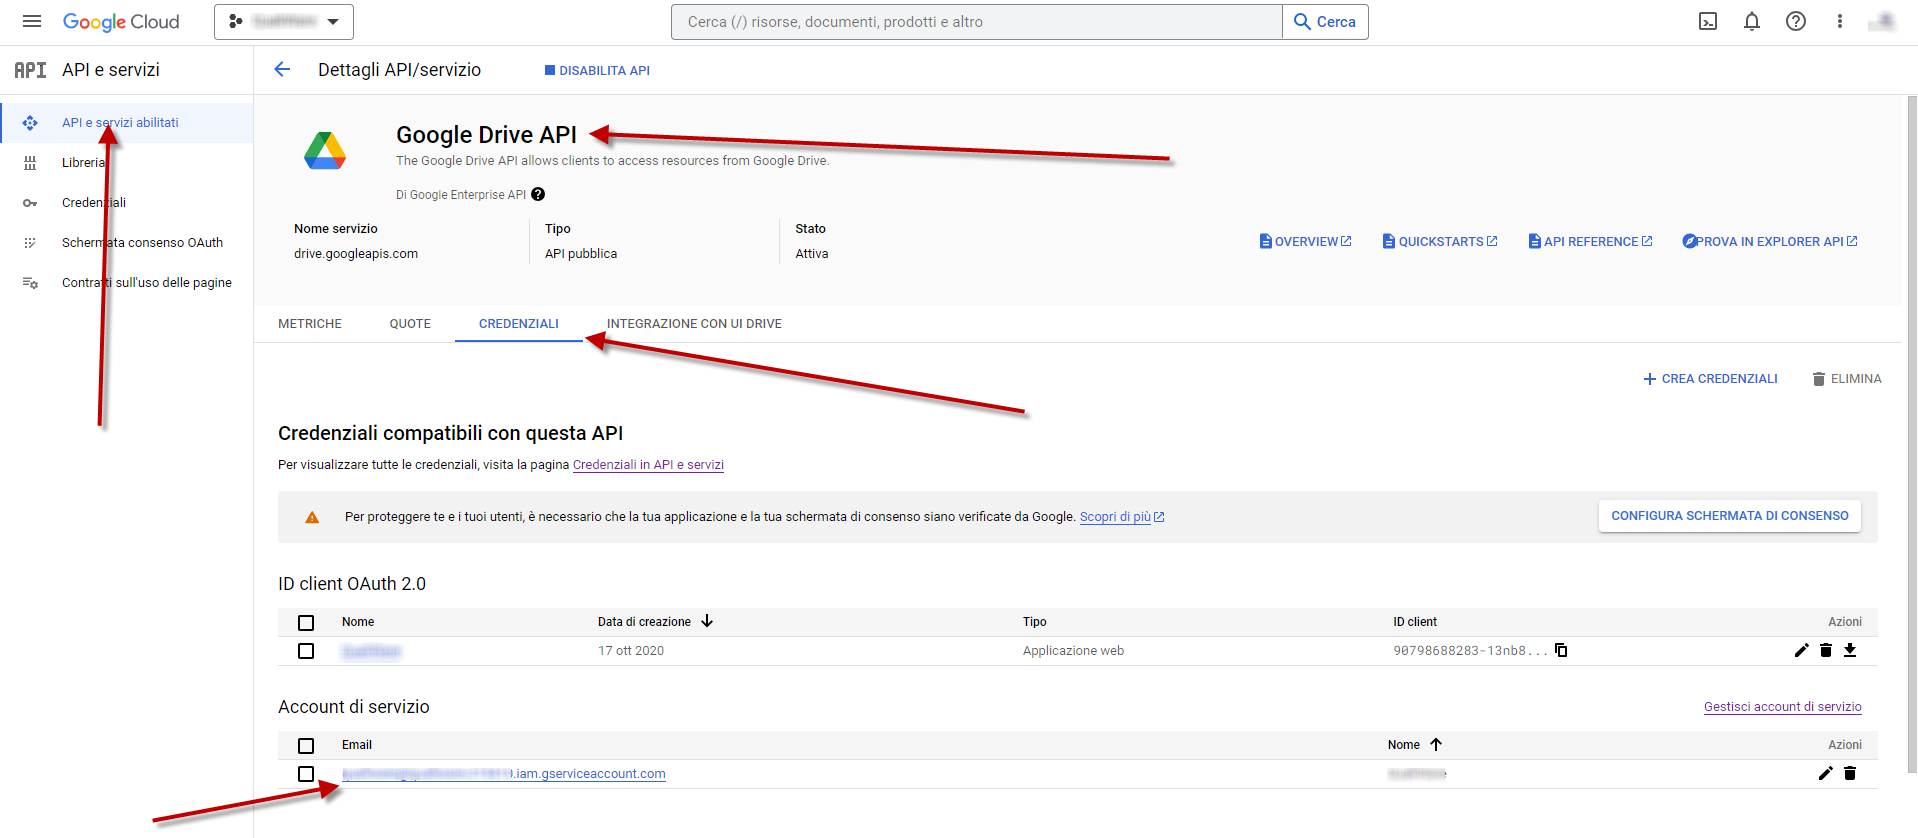The width and height of the screenshot is (1918, 838).
Task: Open the Libreria sidebar item
Action: (x=83, y=163)
